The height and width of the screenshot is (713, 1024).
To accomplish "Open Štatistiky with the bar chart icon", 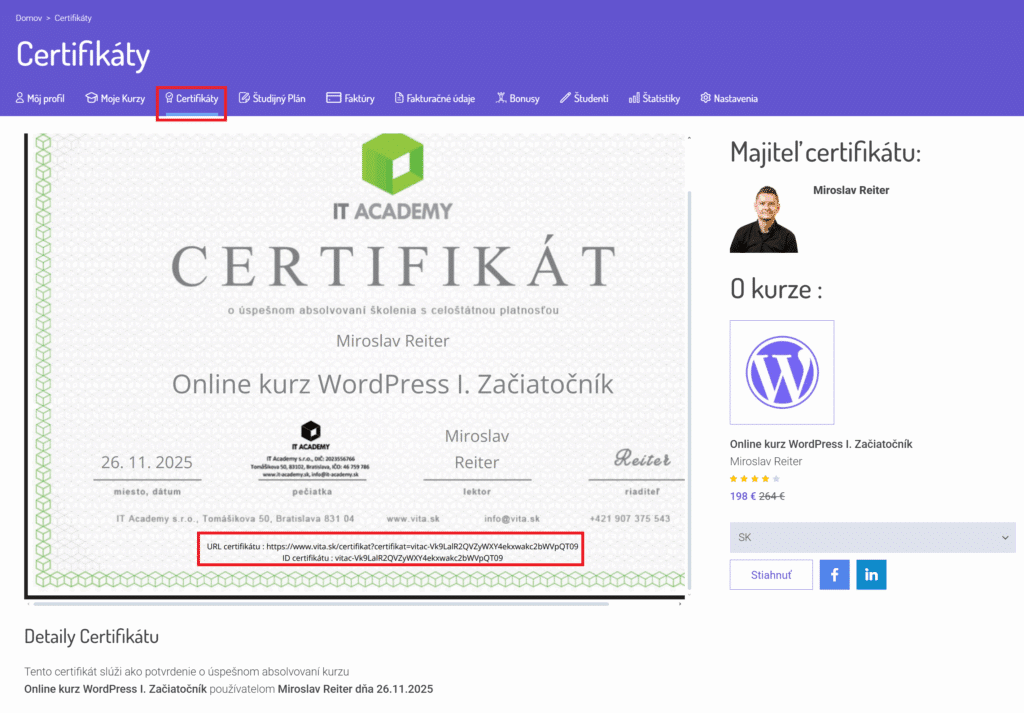I will (633, 98).
